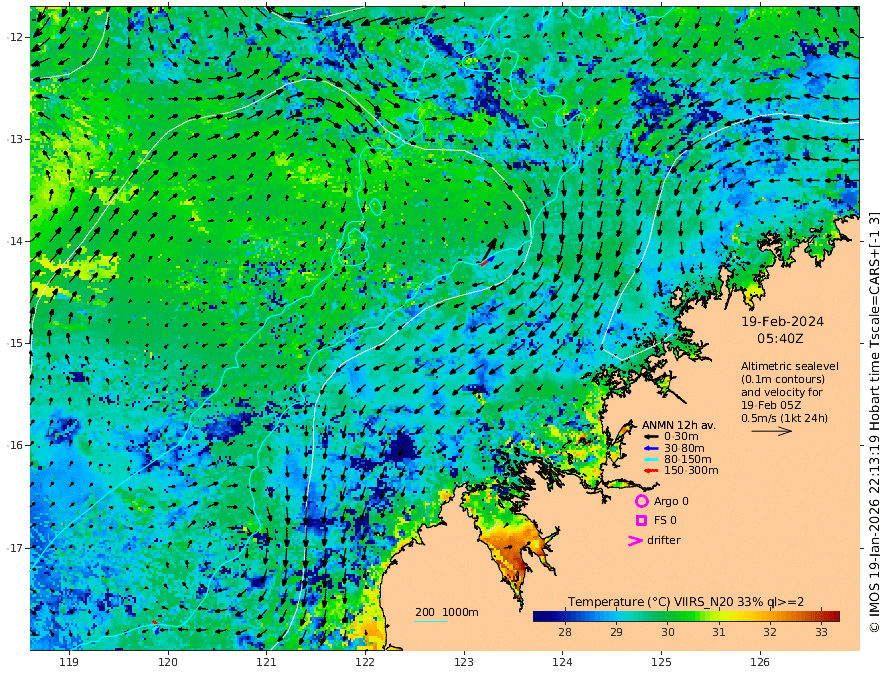Click colorbar tick label 30

tap(667, 632)
